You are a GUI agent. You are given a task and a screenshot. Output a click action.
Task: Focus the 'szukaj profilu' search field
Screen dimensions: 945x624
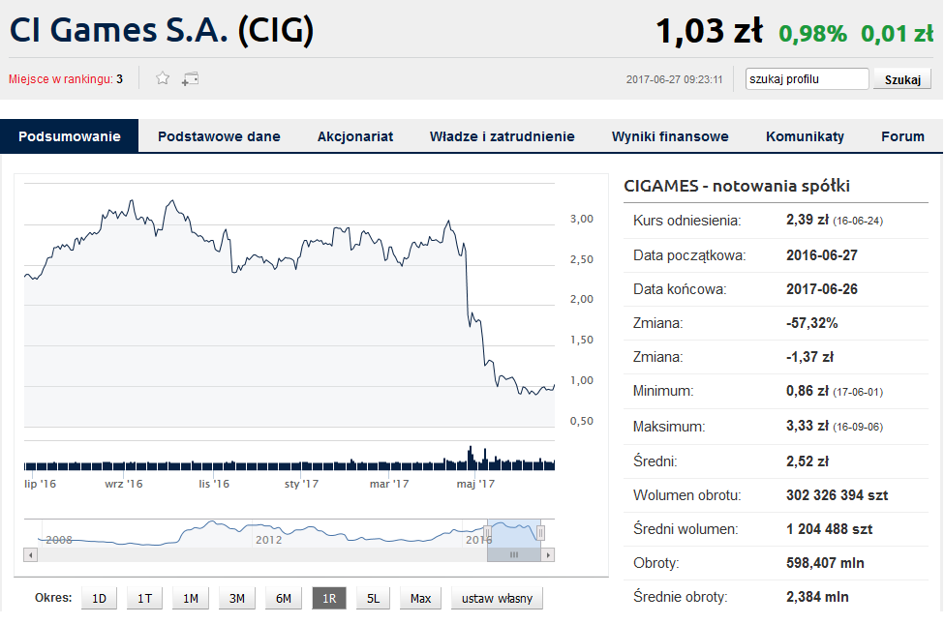tap(807, 79)
